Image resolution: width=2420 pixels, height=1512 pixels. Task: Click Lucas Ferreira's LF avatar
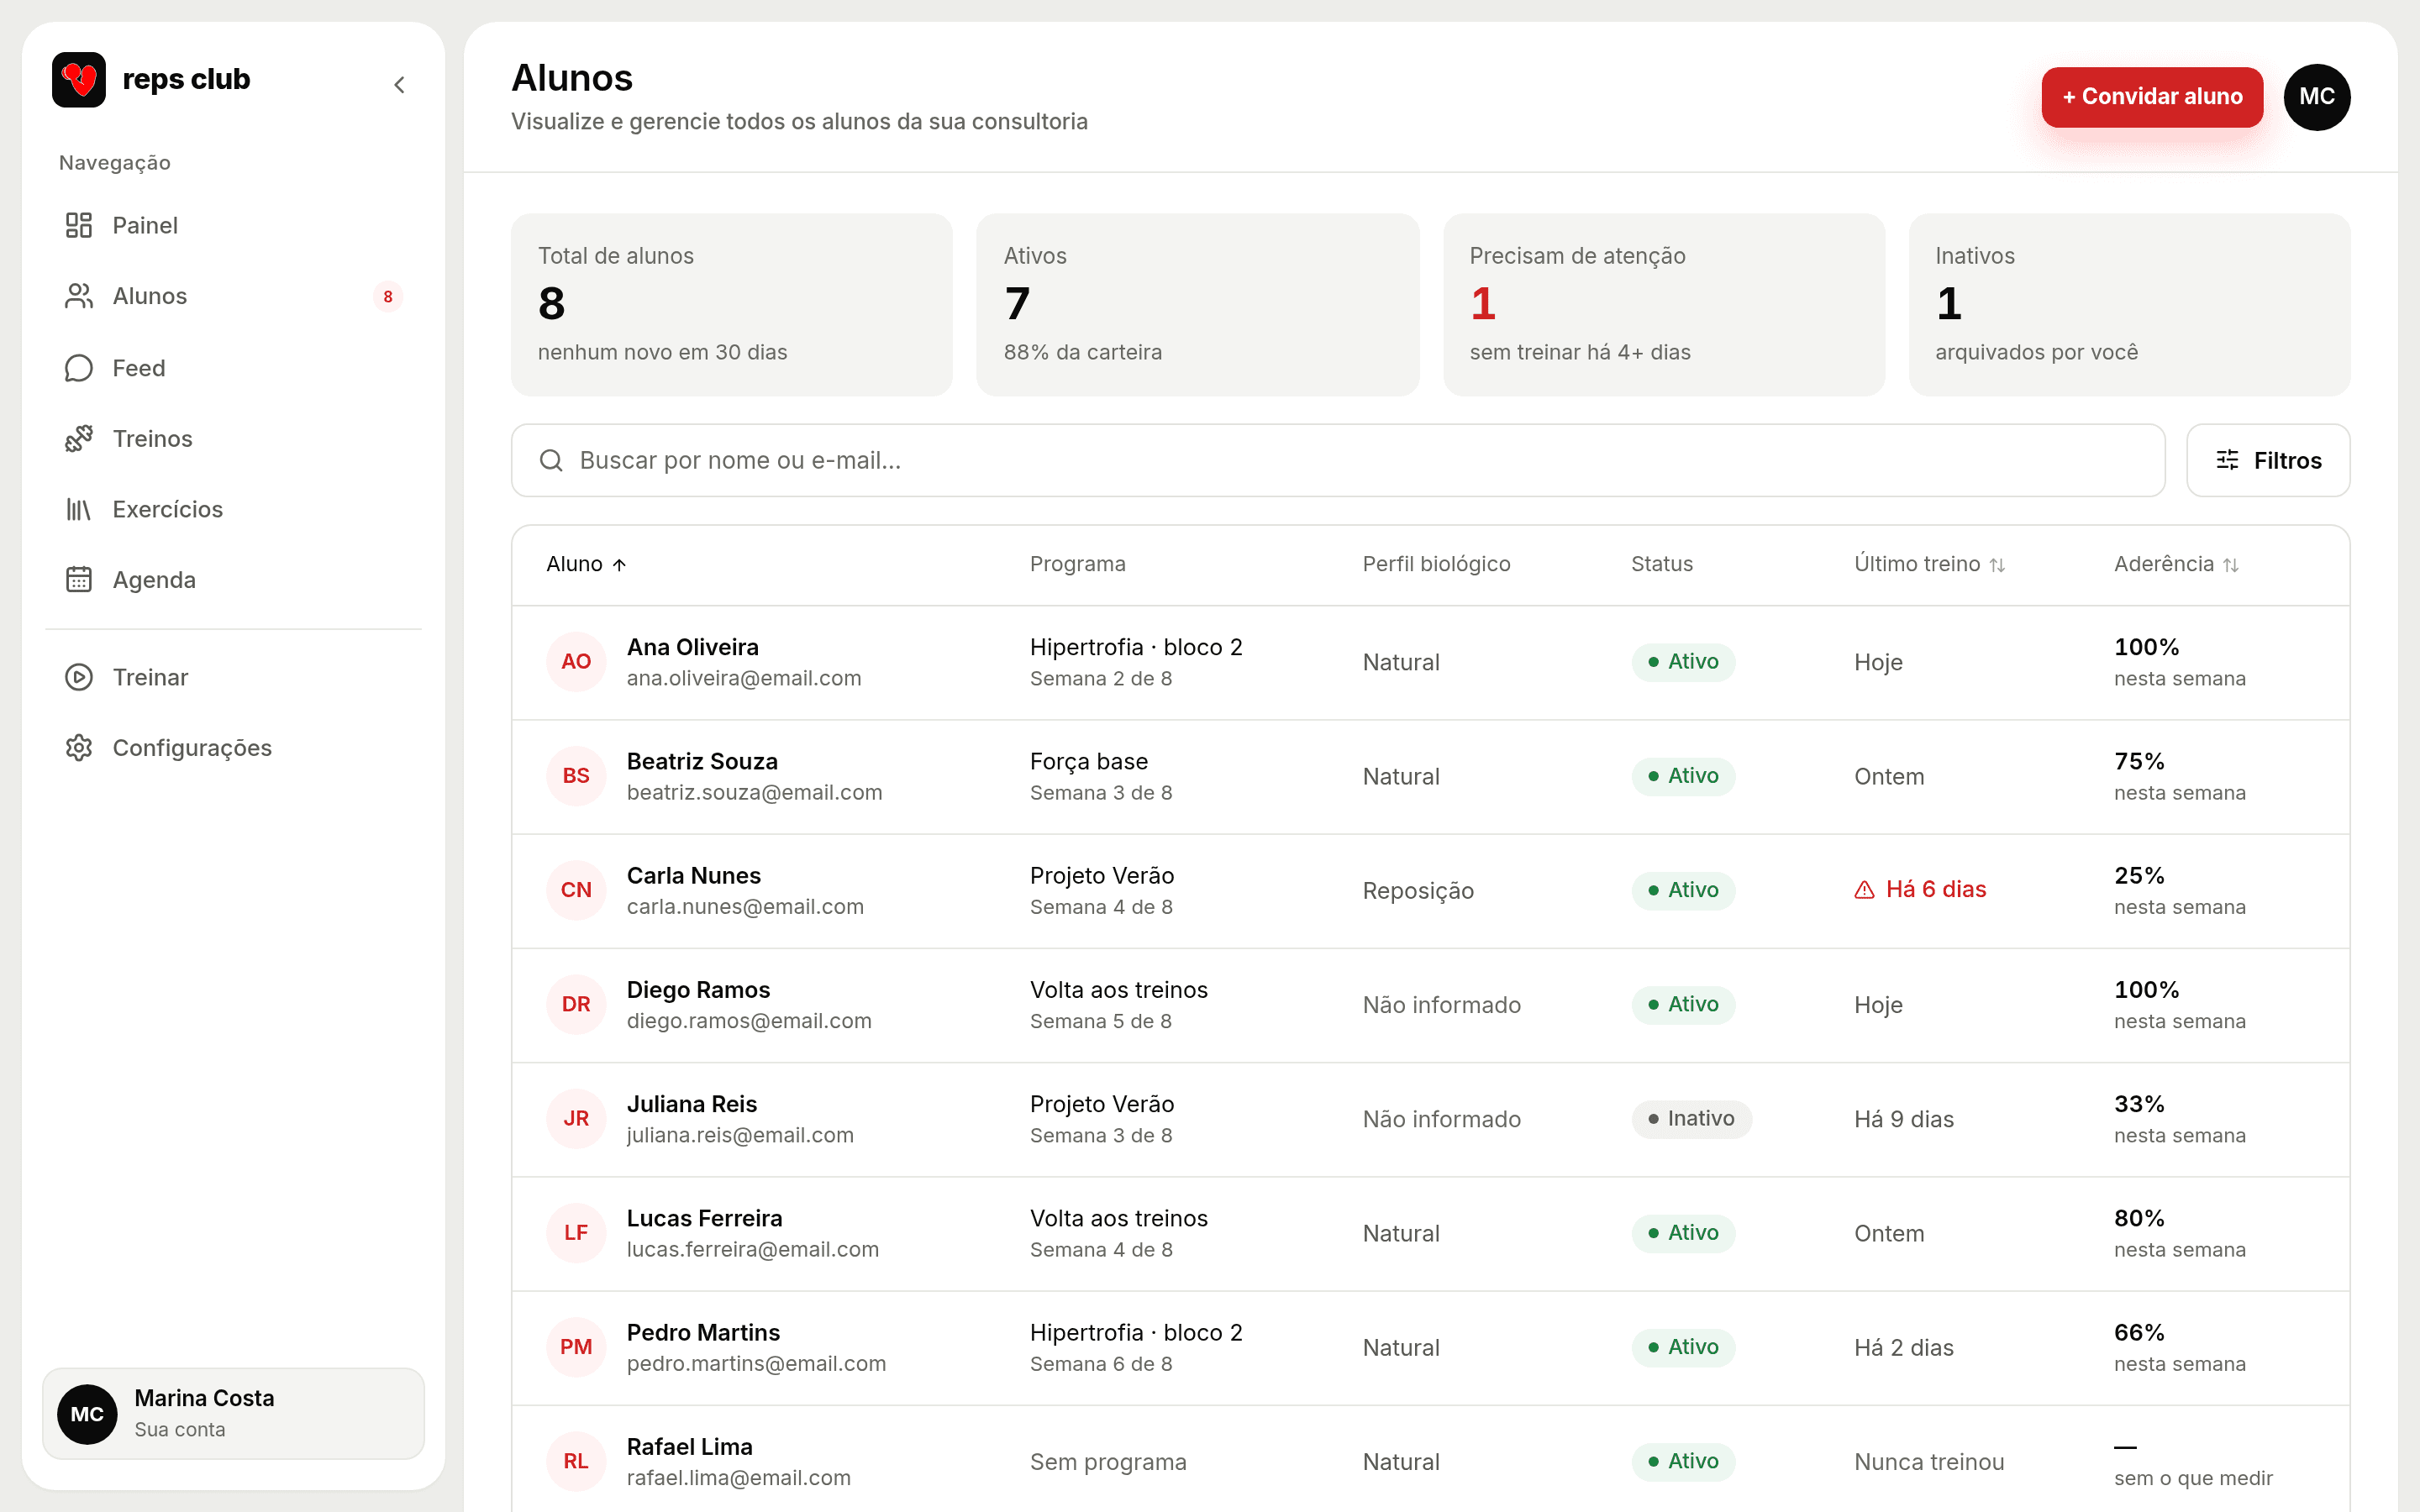click(x=576, y=1233)
